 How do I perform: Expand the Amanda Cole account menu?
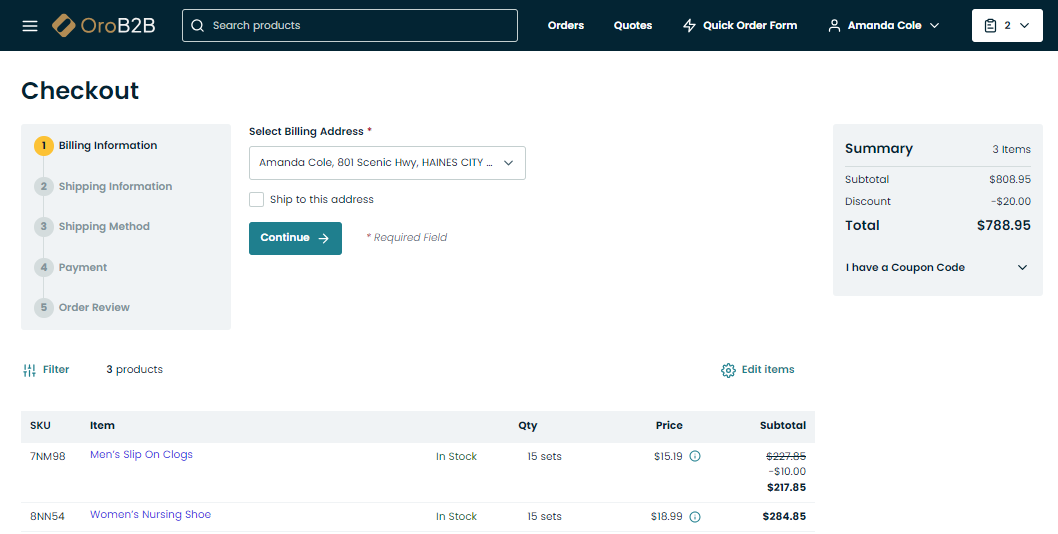(884, 25)
